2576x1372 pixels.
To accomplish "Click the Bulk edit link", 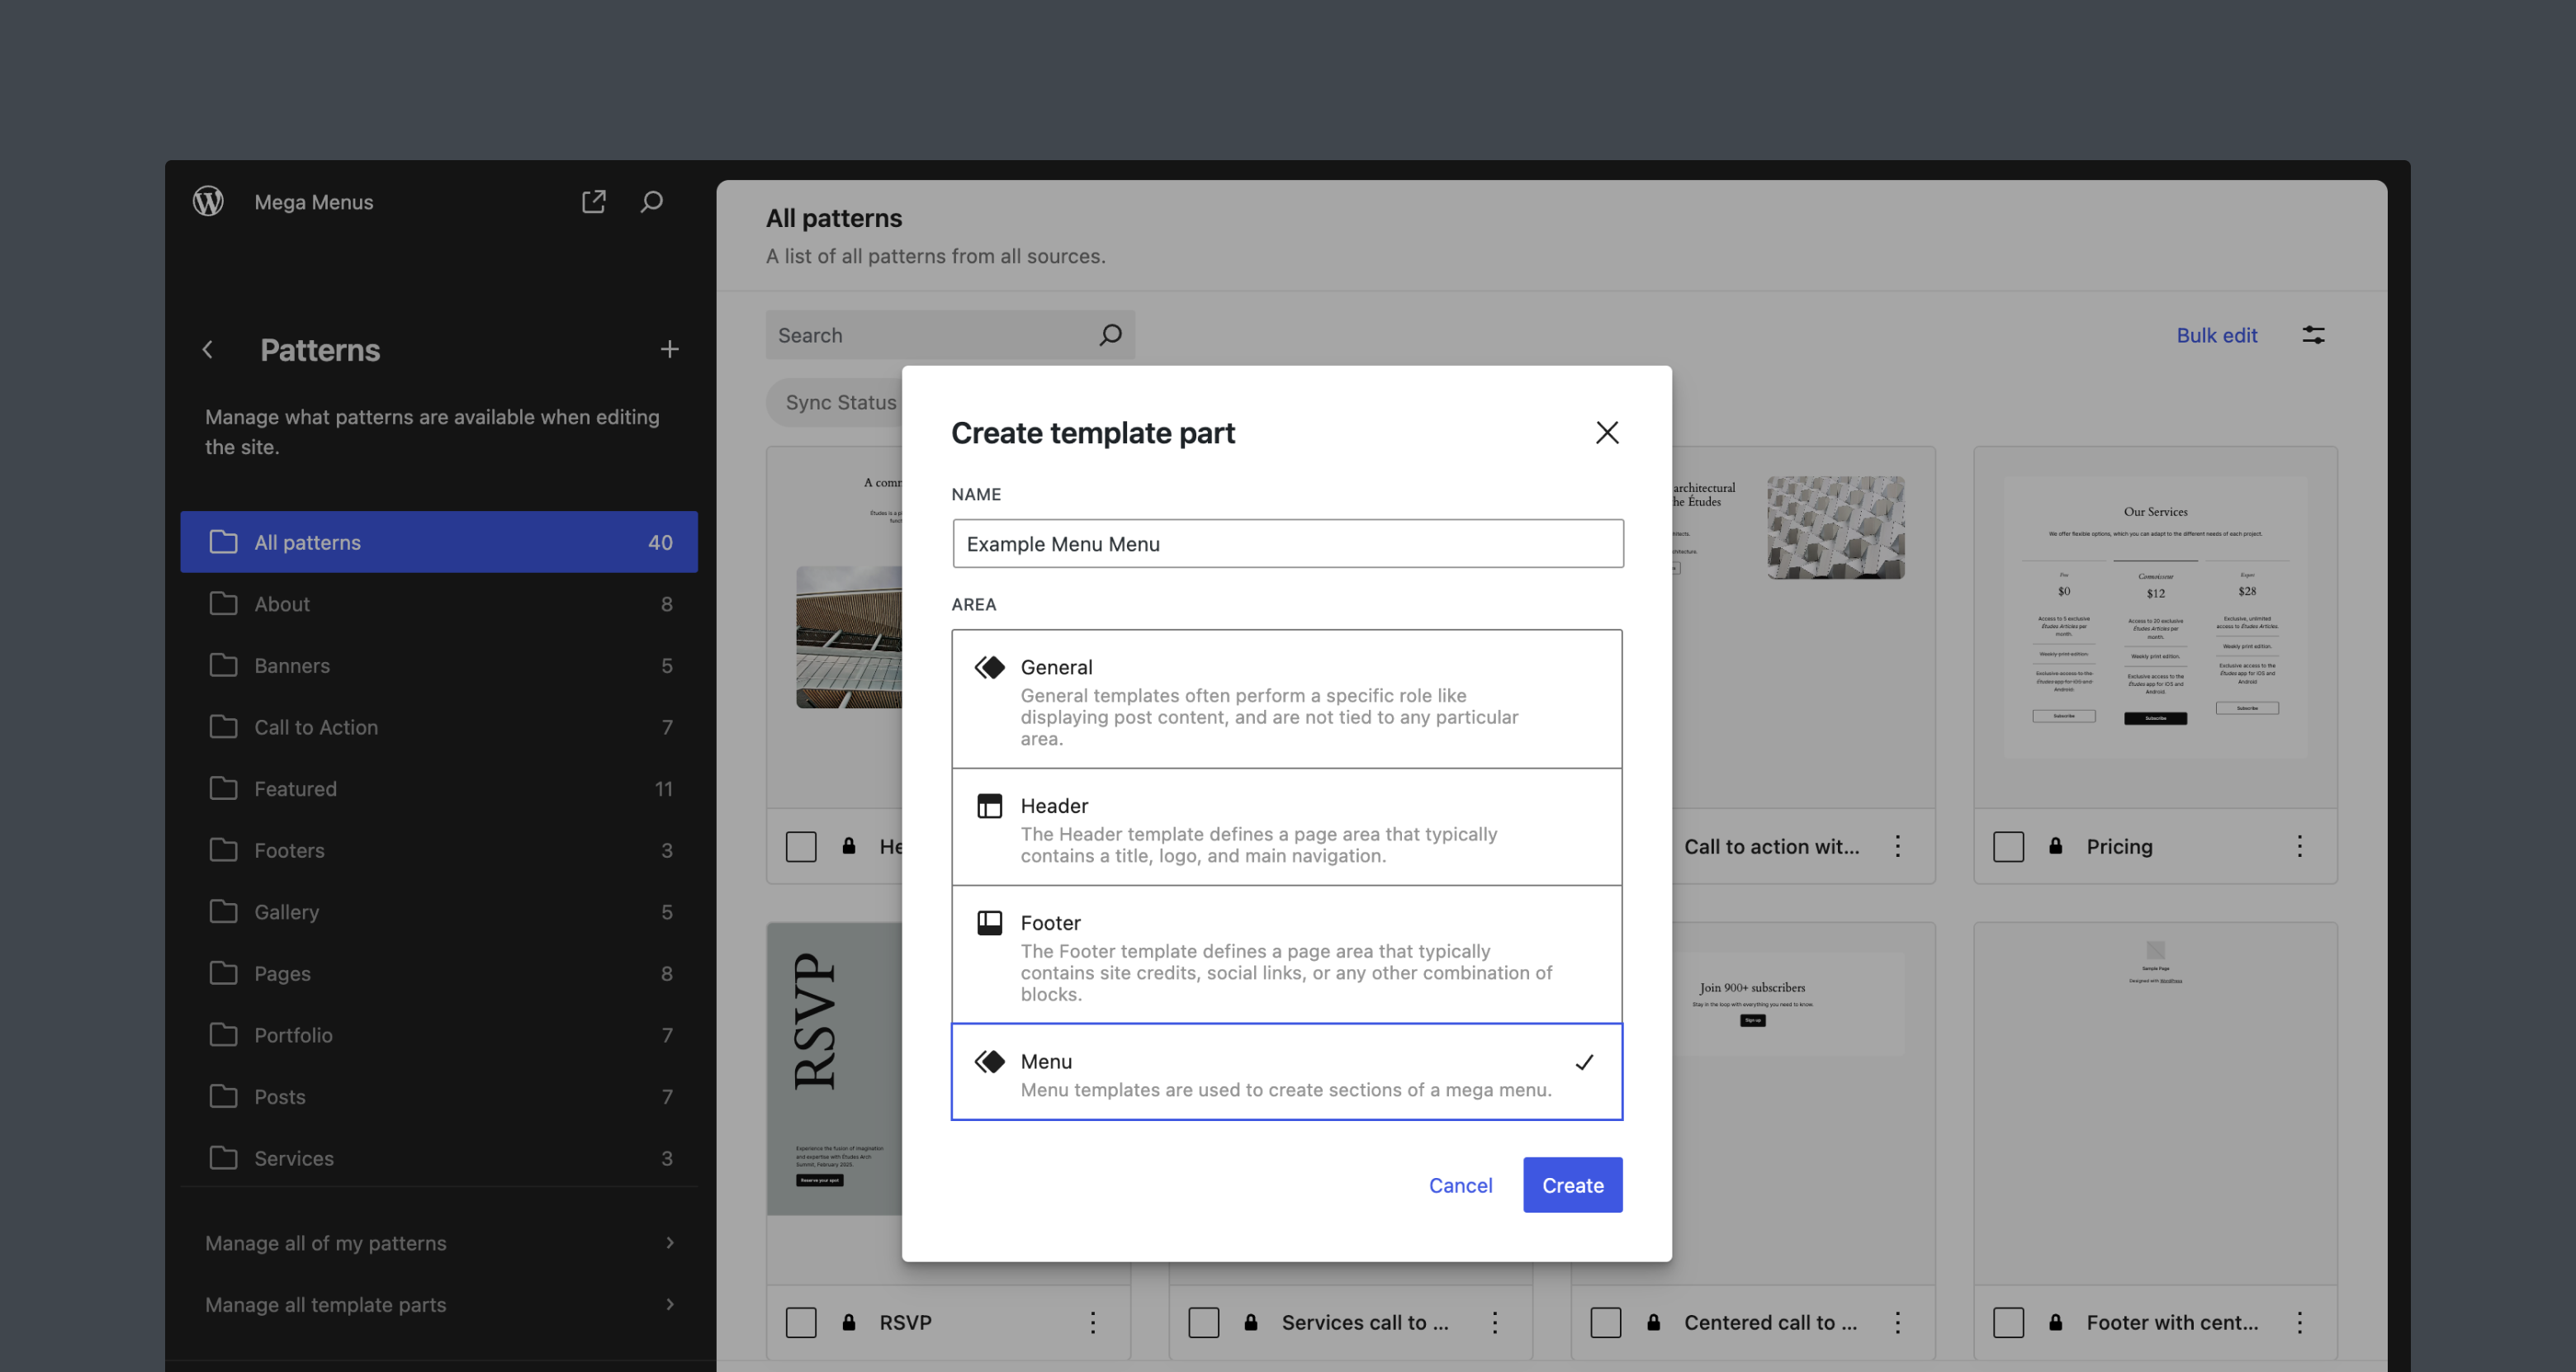I will (x=2216, y=335).
